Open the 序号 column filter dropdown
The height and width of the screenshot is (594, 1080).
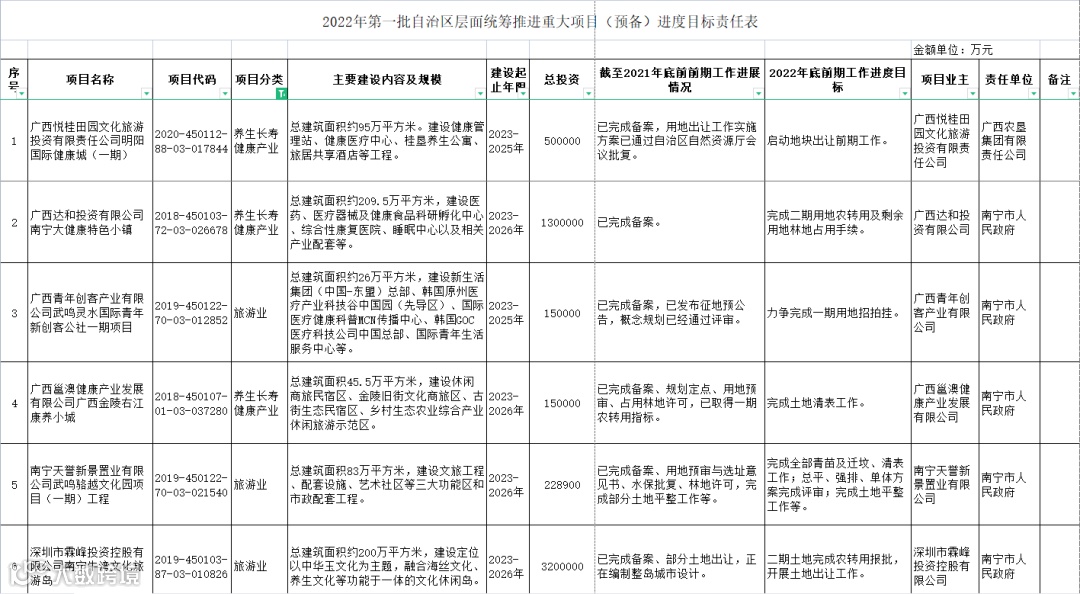click(x=22, y=94)
